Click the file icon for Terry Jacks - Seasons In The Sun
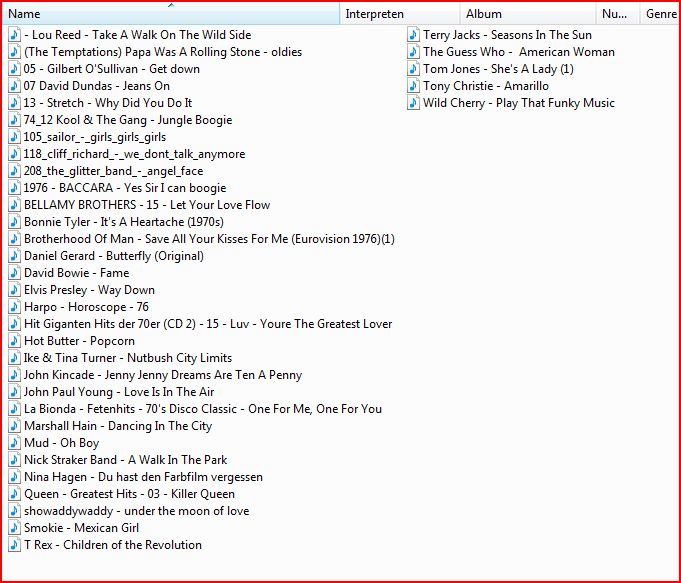The width and height of the screenshot is (681, 583). tap(413, 35)
